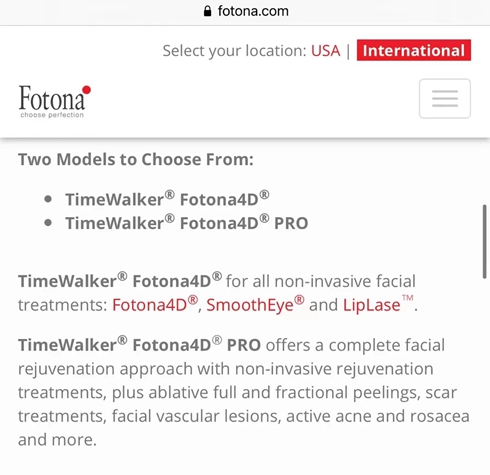
Task: Tap the 'choose perfection' tagline under logo
Action: pyautogui.click(x=52, y=115)
